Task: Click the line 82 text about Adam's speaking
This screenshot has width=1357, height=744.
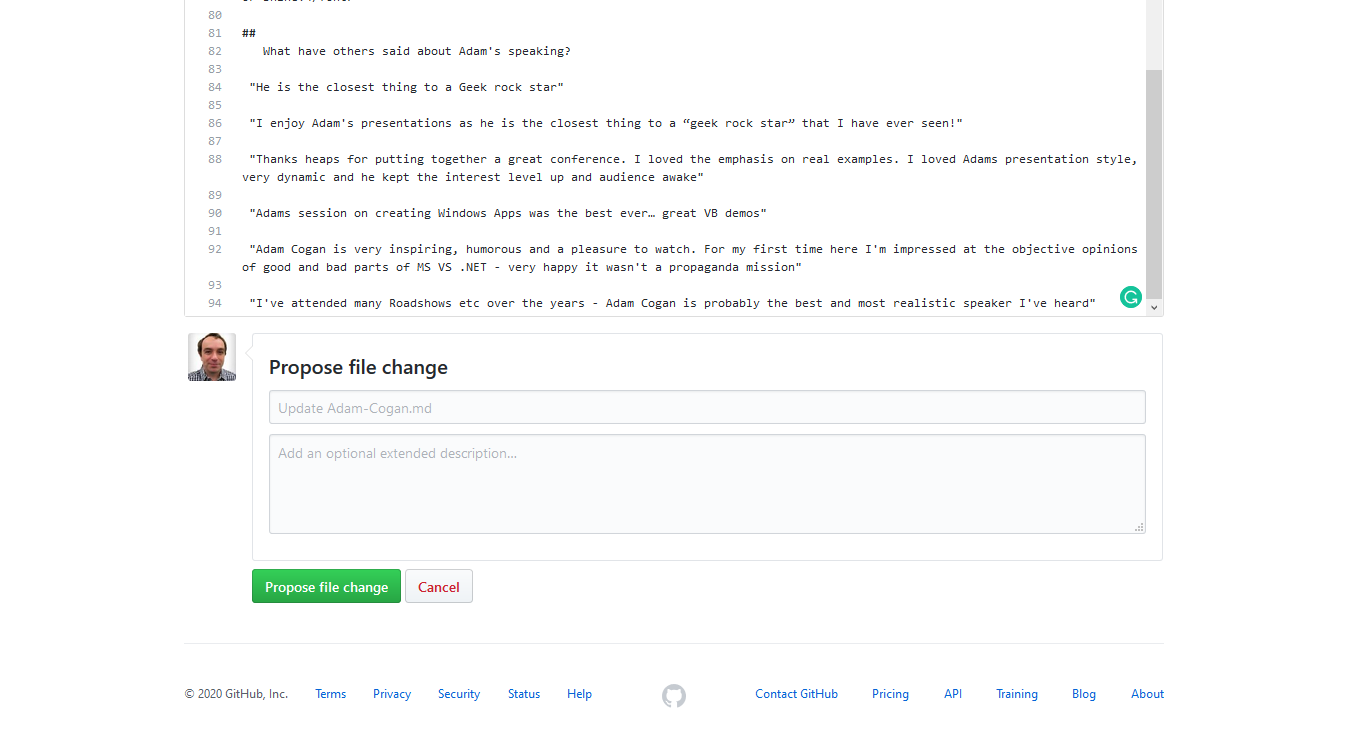Action: point(416,51)
